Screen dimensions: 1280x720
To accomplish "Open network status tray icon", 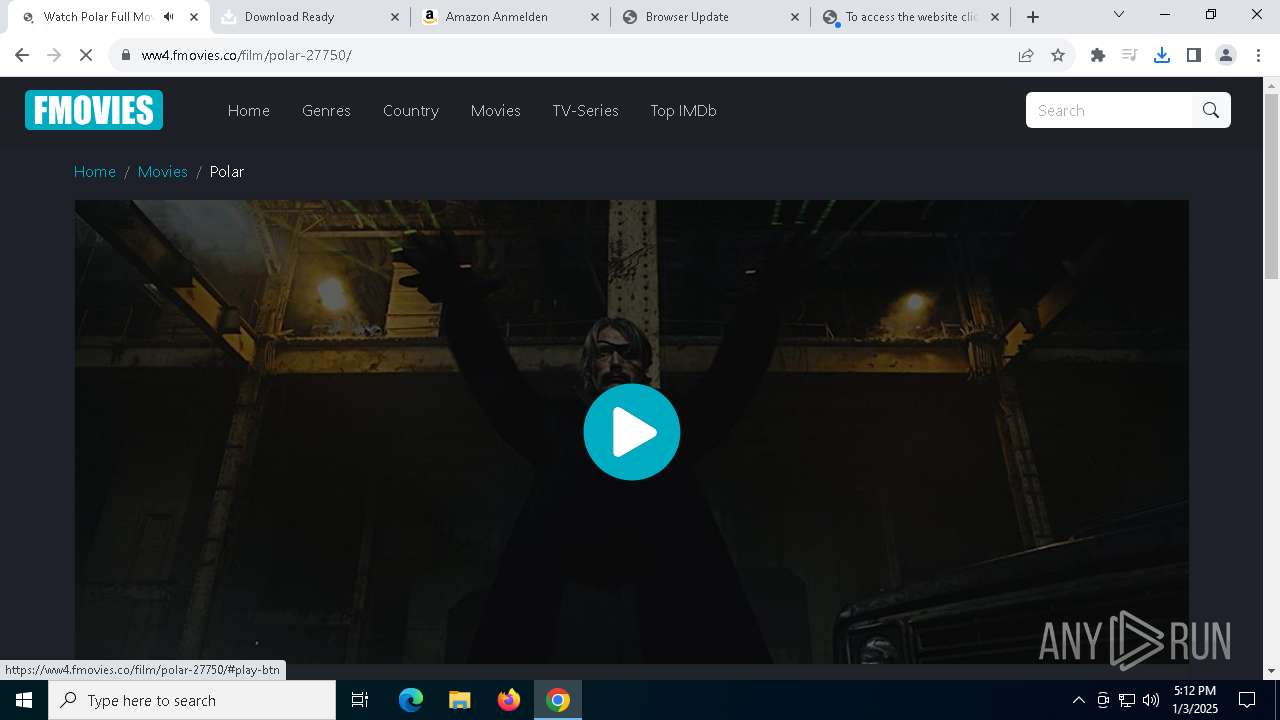I will 1127,700.
